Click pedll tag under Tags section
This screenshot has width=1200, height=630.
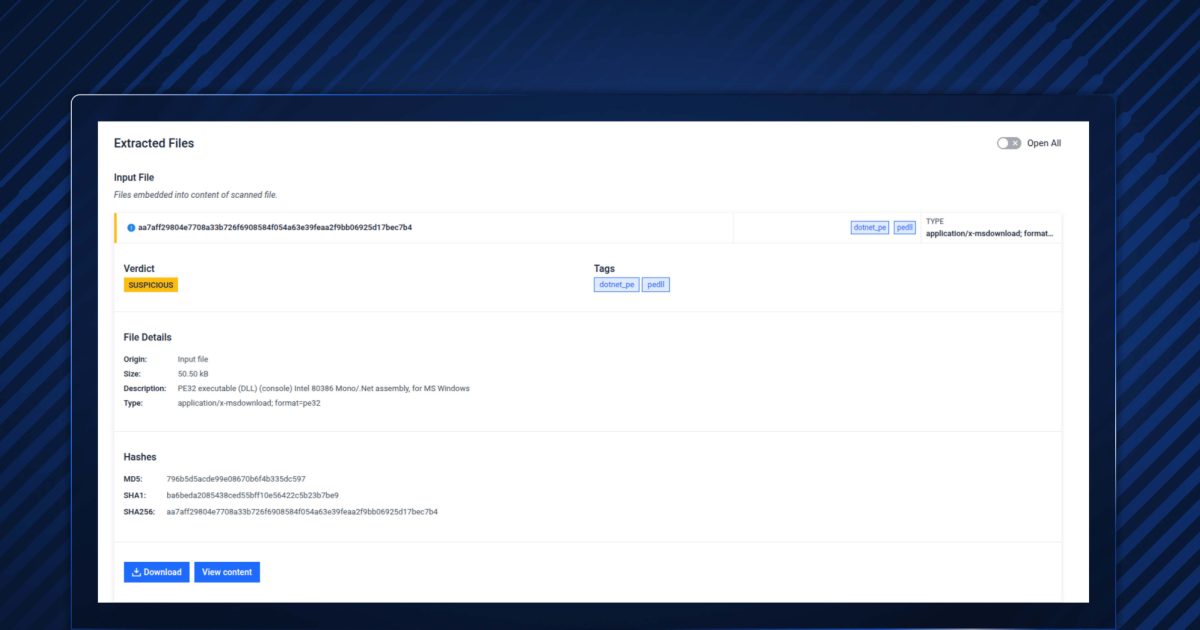tap(656, 285)
